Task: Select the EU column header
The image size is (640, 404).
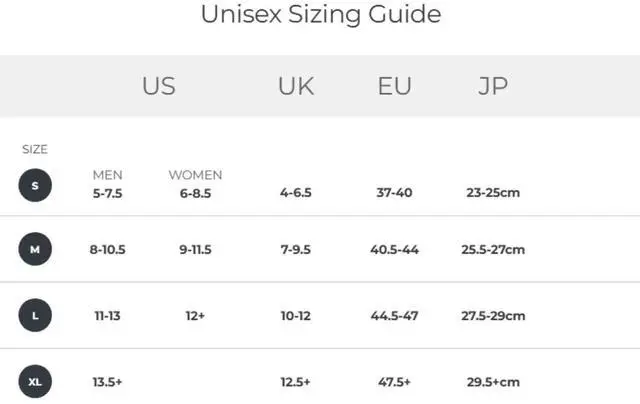Action: (x=394, y=86)
